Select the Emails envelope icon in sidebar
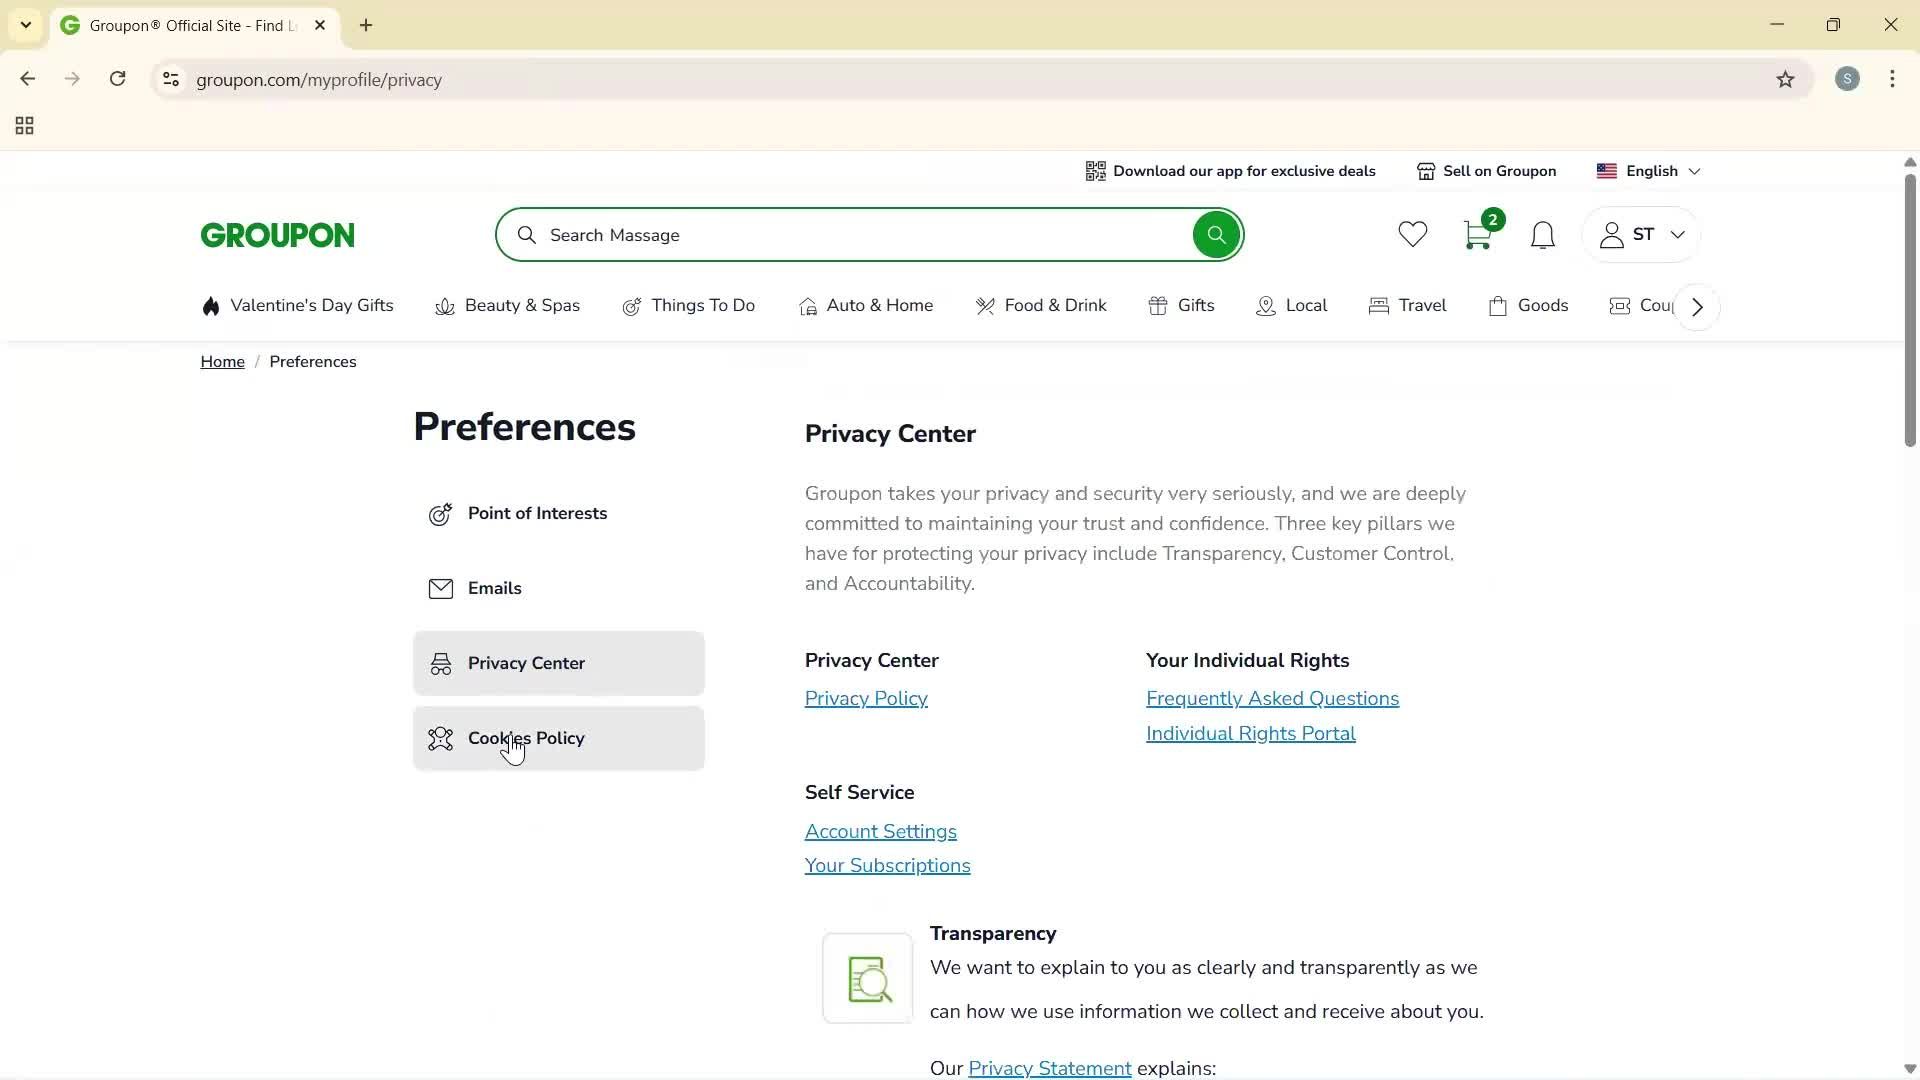 [441, 588]
